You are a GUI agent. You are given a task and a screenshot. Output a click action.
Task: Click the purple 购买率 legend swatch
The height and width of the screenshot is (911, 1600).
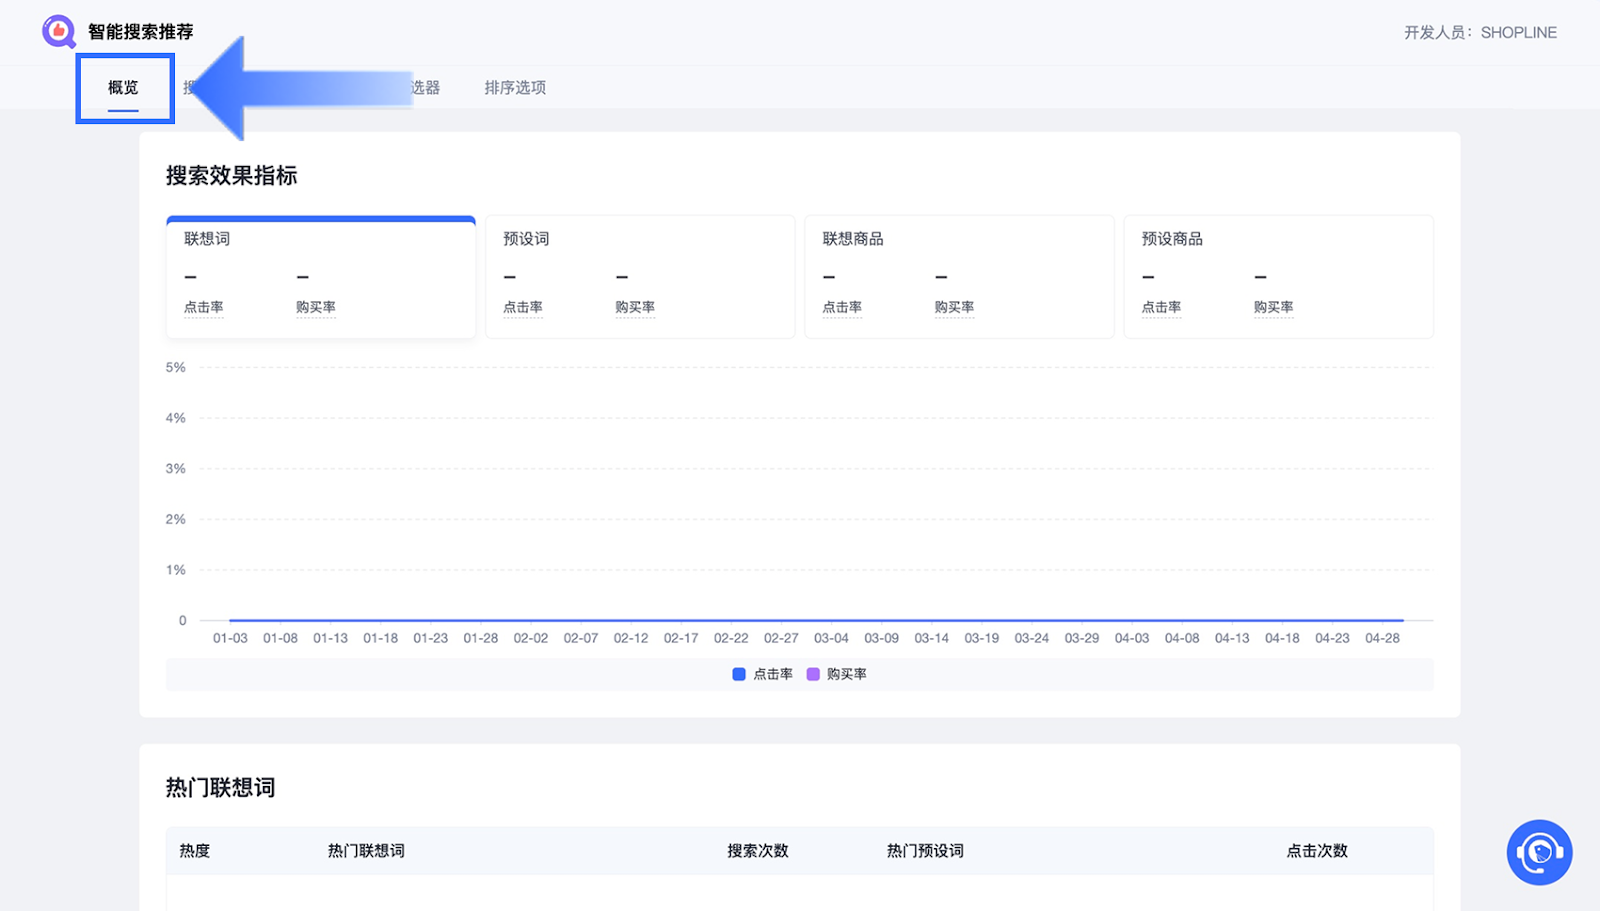[x=813, y=674]
